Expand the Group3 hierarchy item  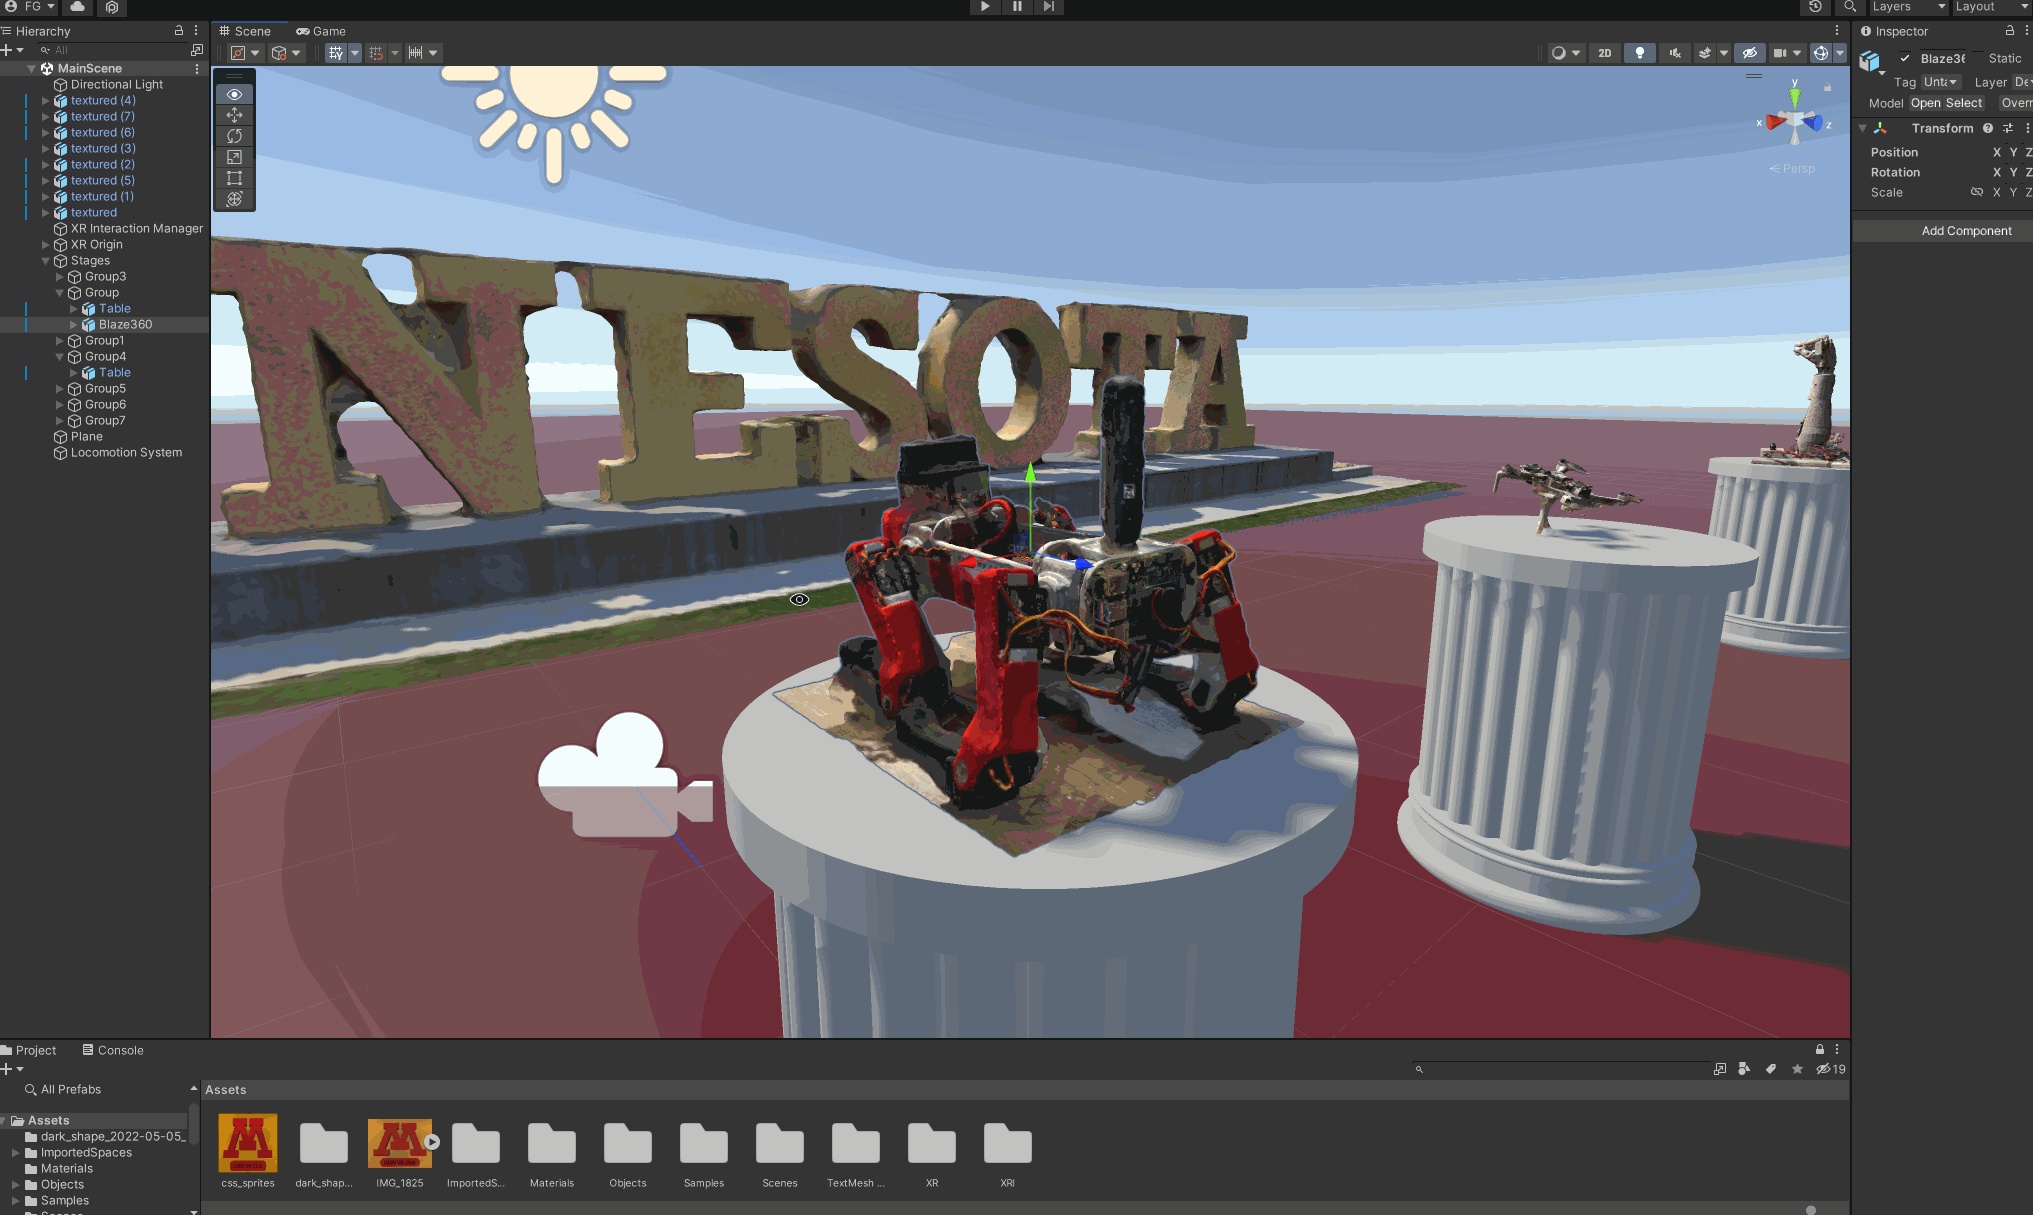click(60, 277)
